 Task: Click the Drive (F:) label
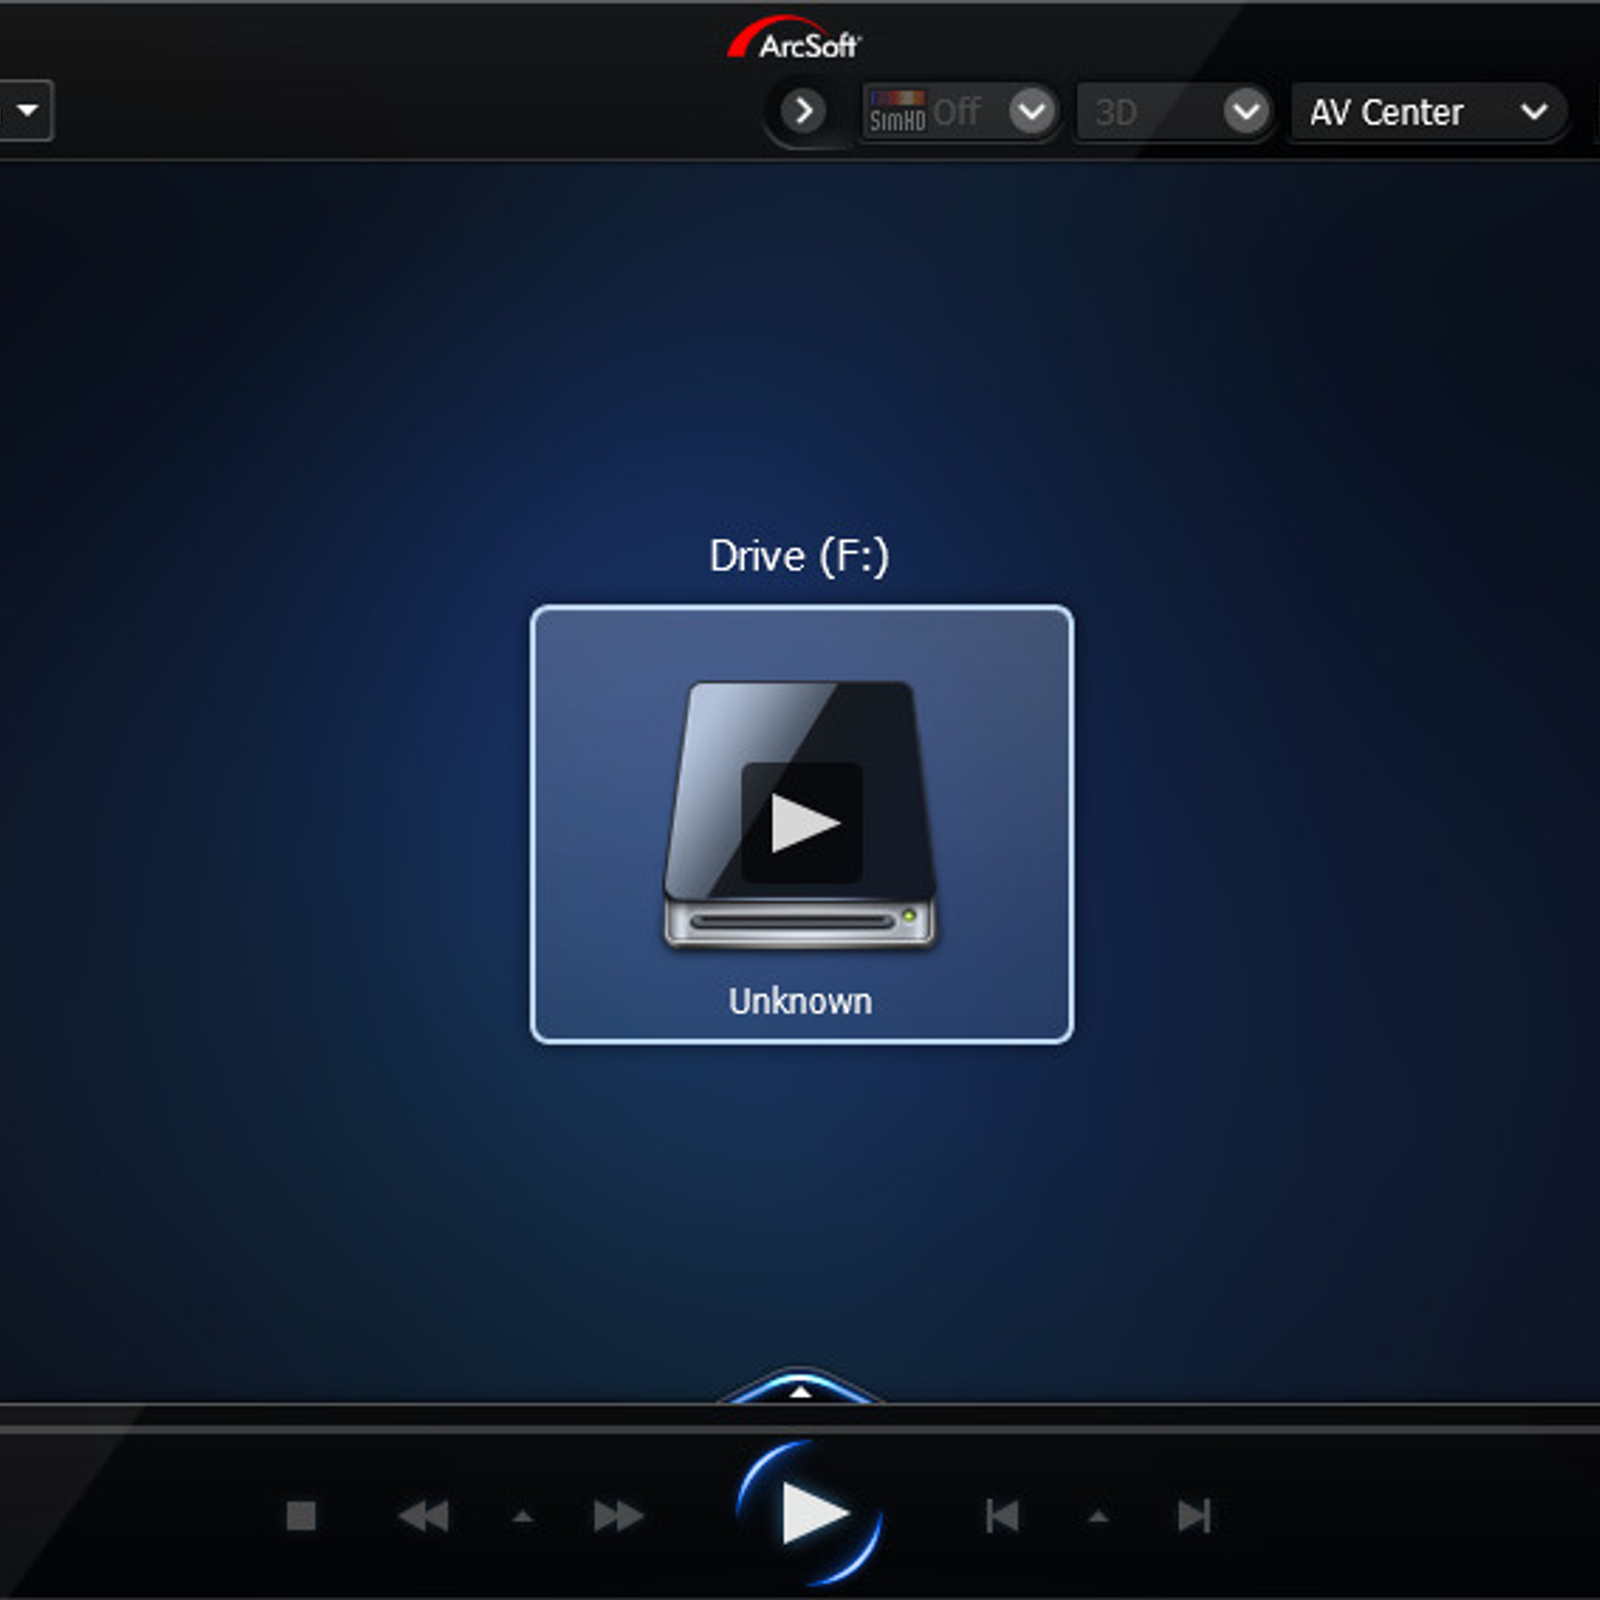point(799,556)
